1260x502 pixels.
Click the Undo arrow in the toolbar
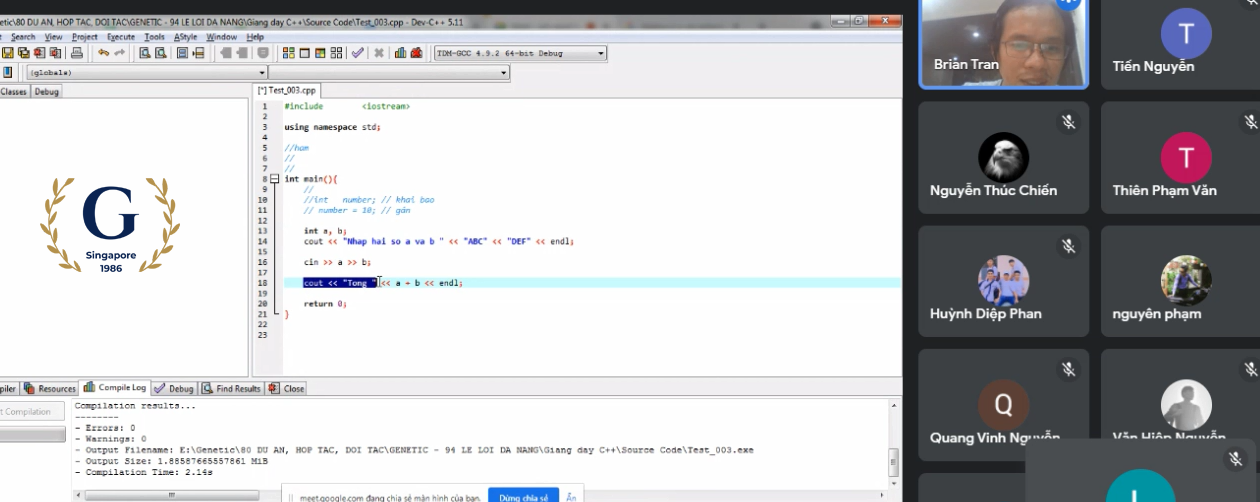point(103,53)
